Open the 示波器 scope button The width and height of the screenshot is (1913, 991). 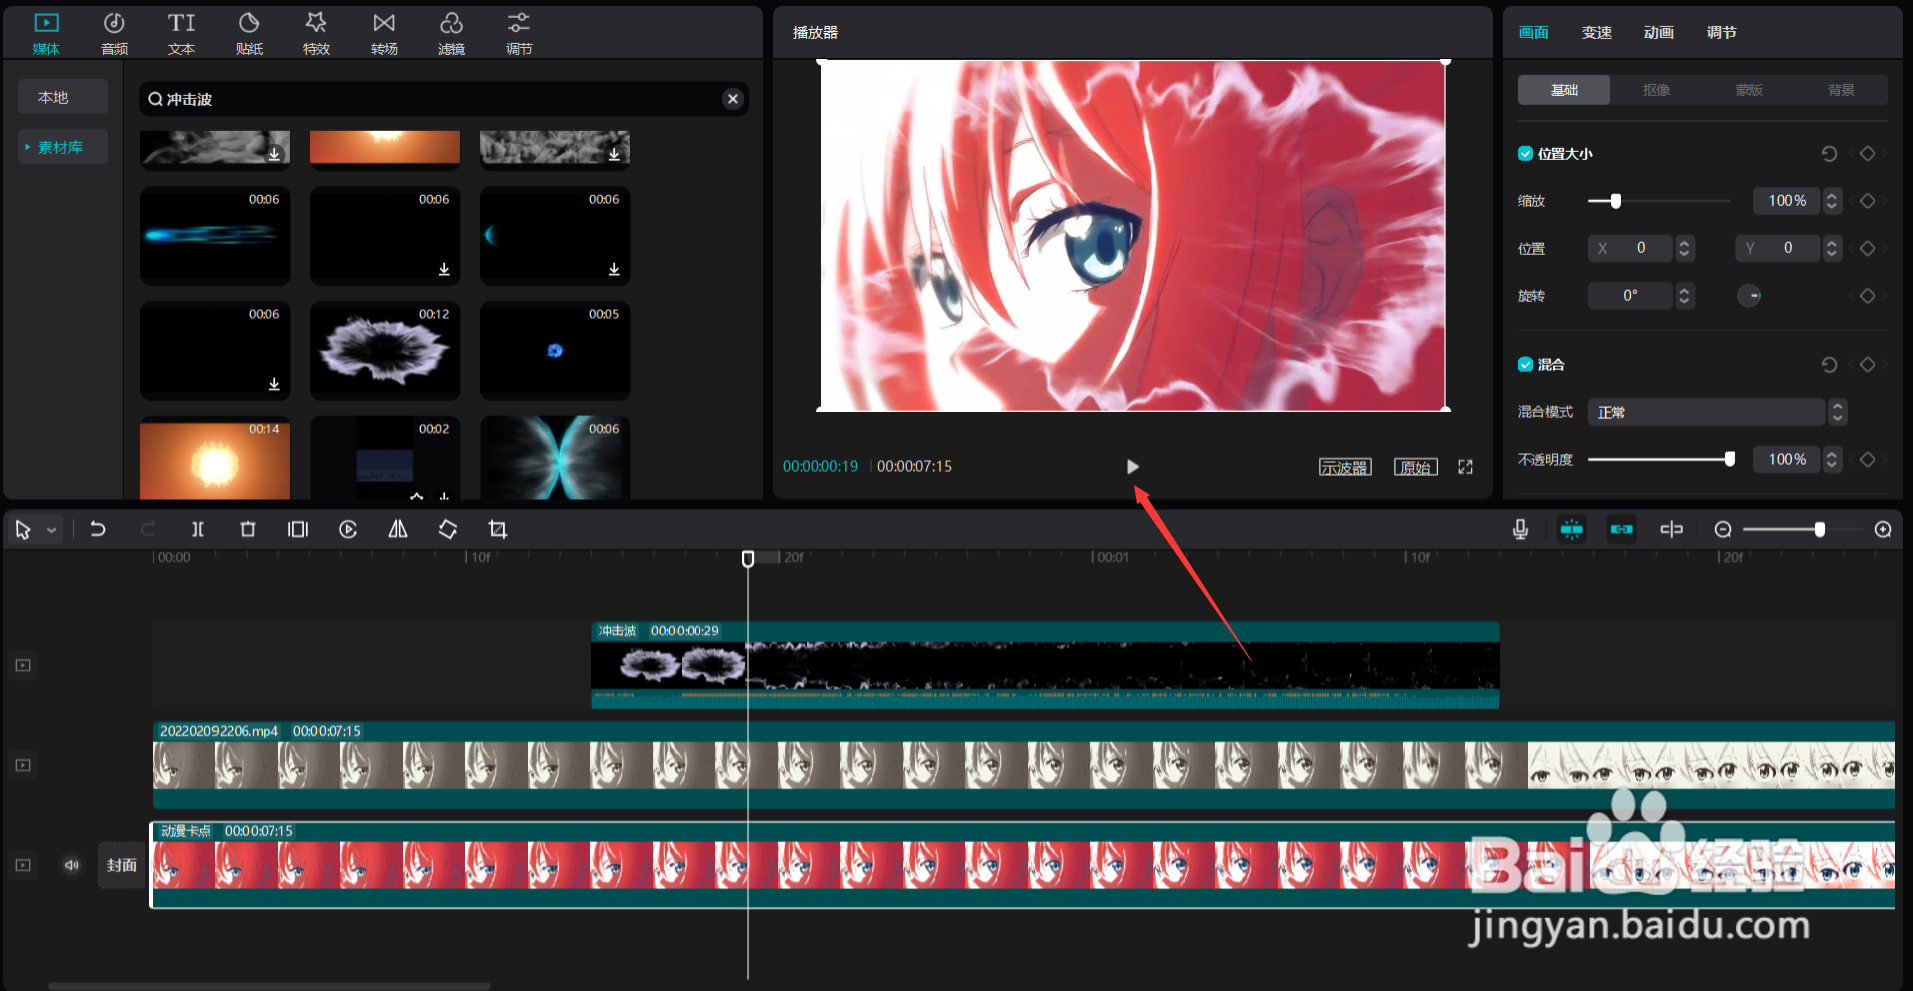click(1345, 467)
